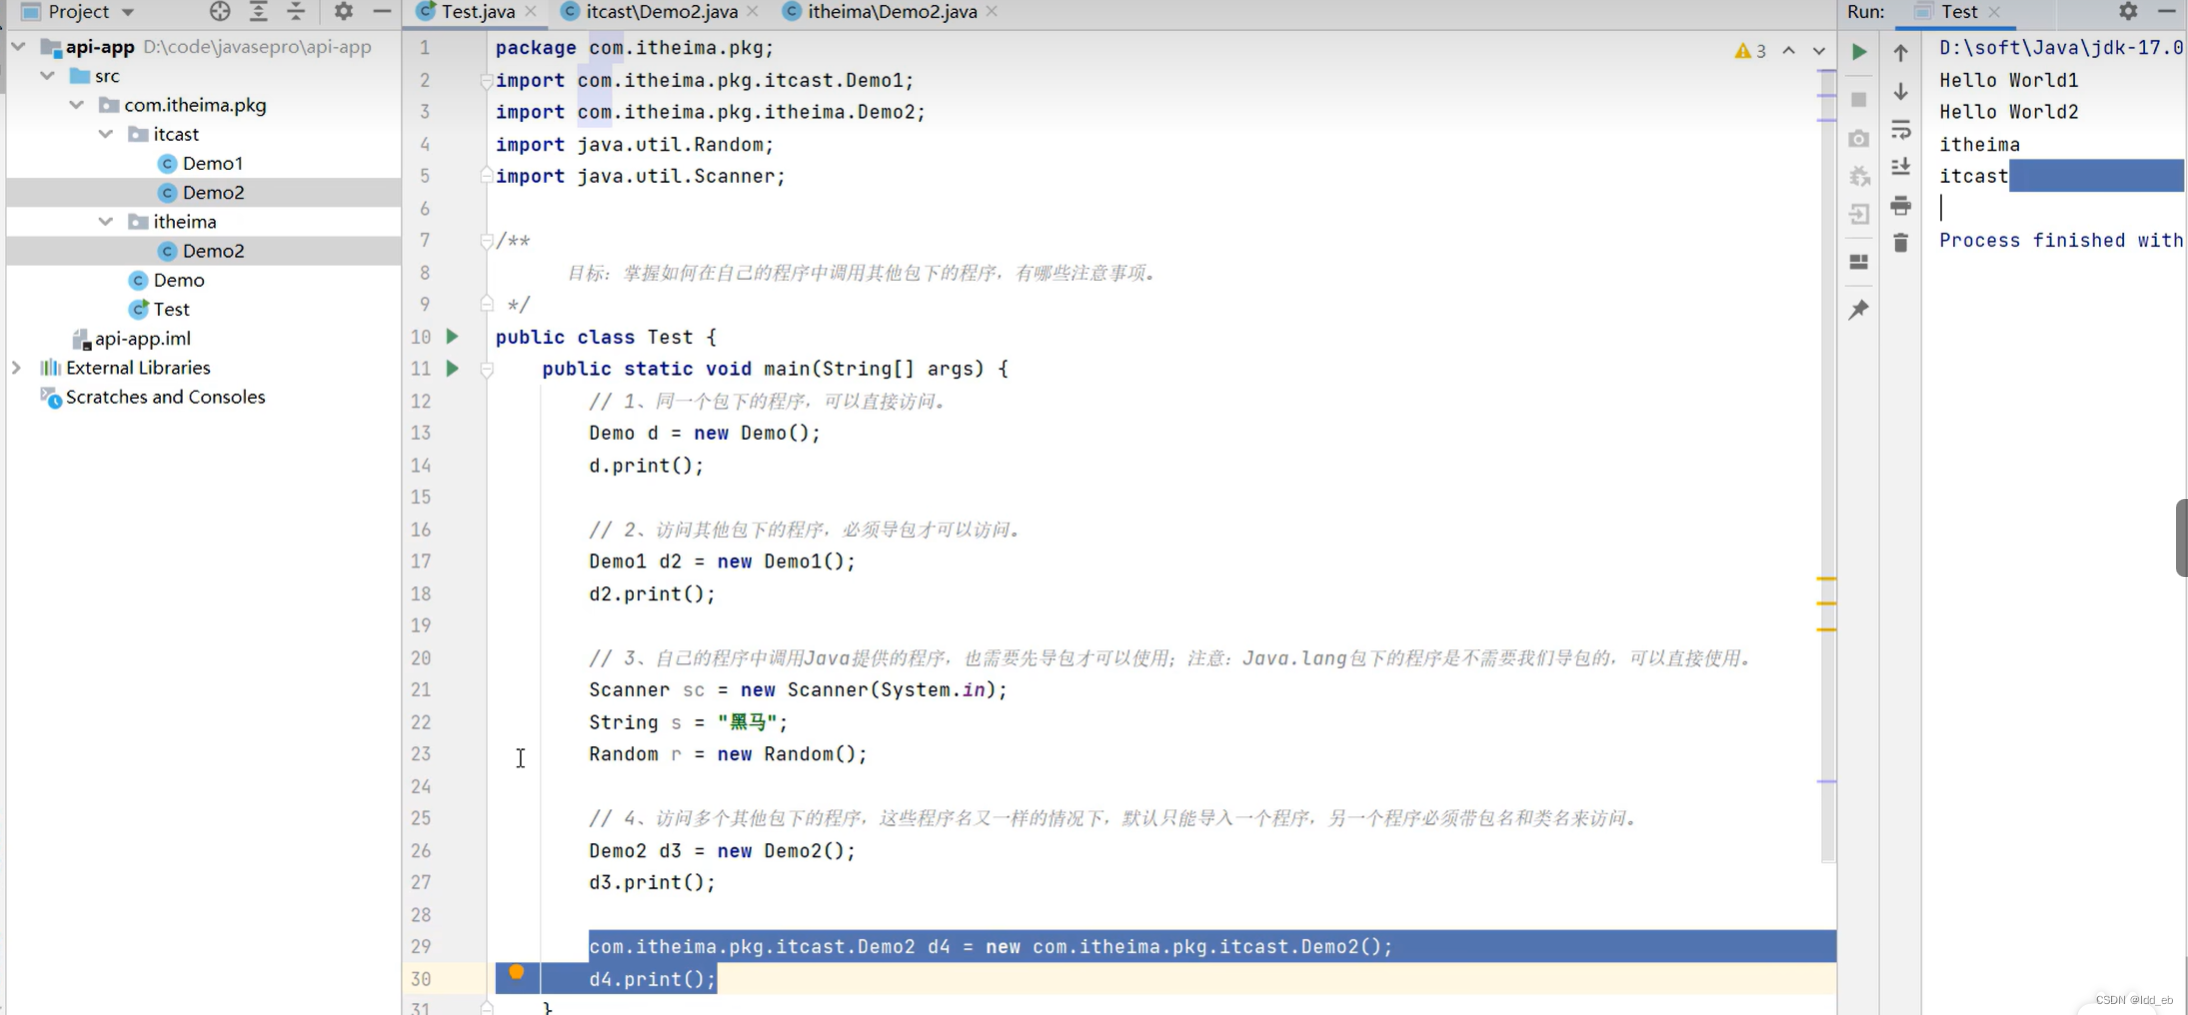Viewport: 2188px width, 1015px height.
Task: Close itcast\Demo2.java tab
Action: coord(753,11)
